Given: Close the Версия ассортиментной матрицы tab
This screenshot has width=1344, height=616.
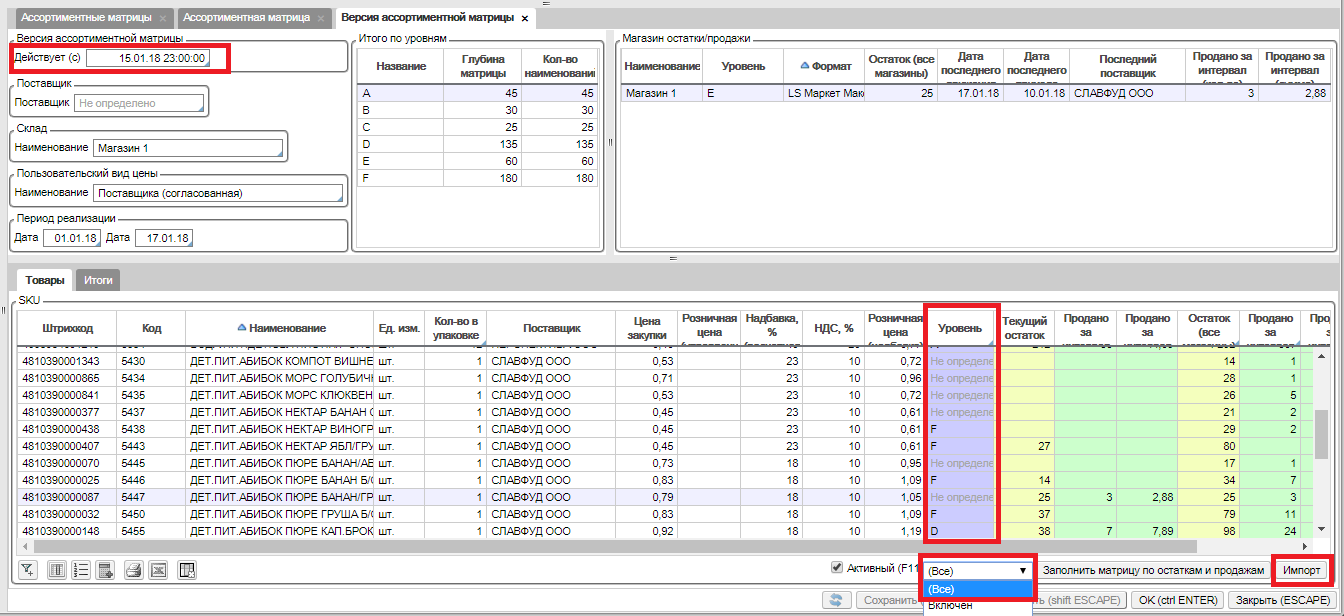Looking at the screenshot, I should tap(525, 18).
